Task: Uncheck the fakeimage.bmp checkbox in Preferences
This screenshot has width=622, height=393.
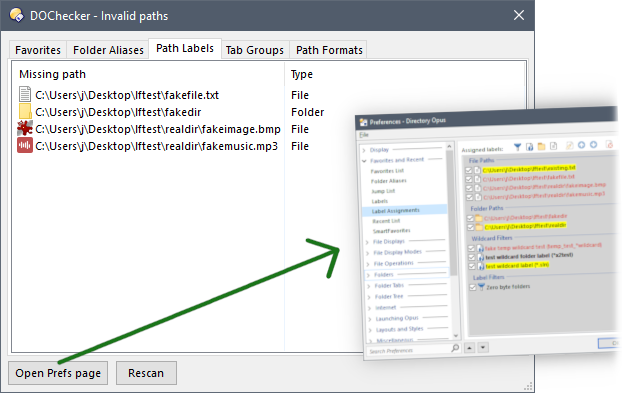Action: click(470, 188)
